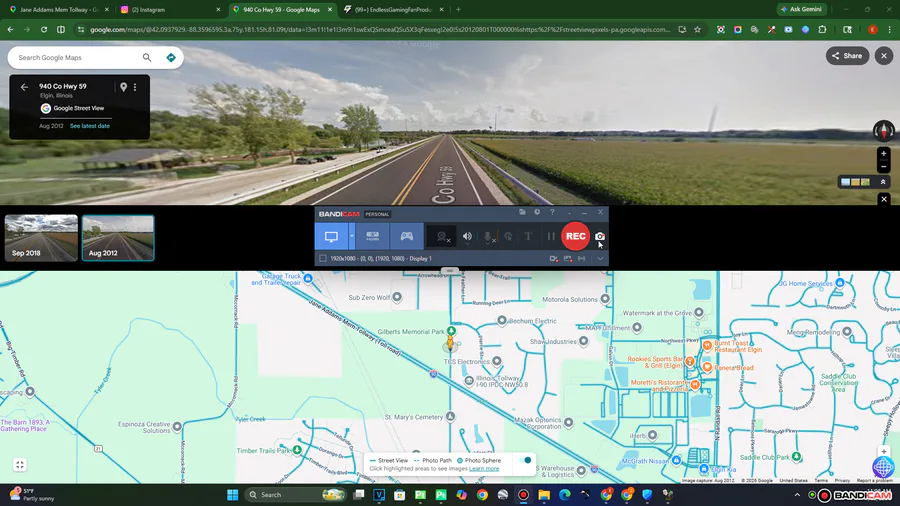Go back from 940 Co Hwy 59
This screenshot has height=506, width=900.
pos(24,87)
